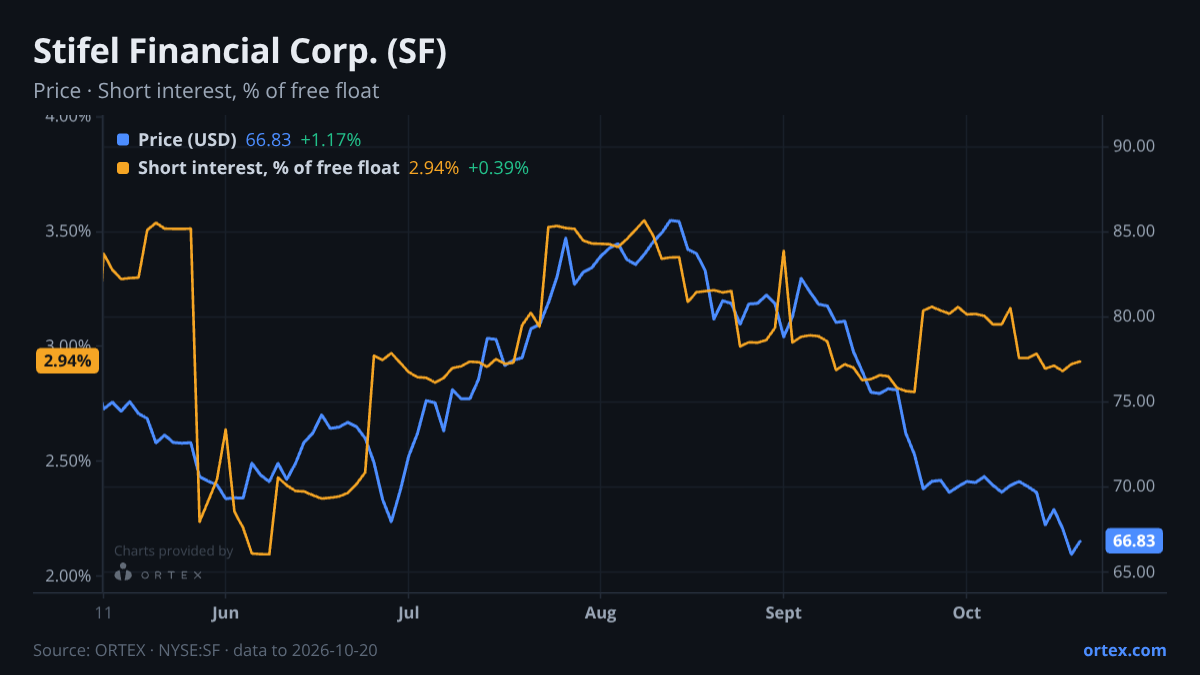Click the Sept label on the date axis

(784, 613)
